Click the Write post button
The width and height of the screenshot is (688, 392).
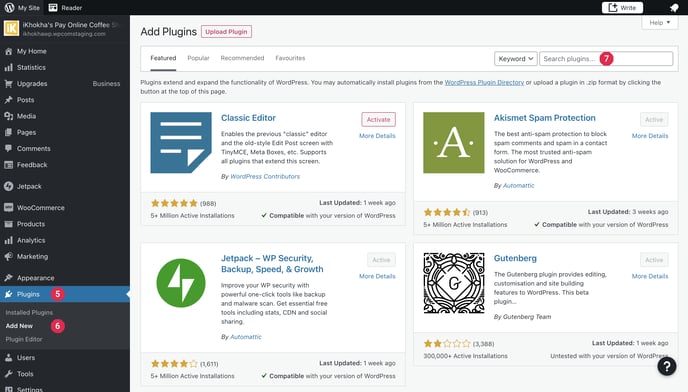pyautogui.click(x=622, y=7)
